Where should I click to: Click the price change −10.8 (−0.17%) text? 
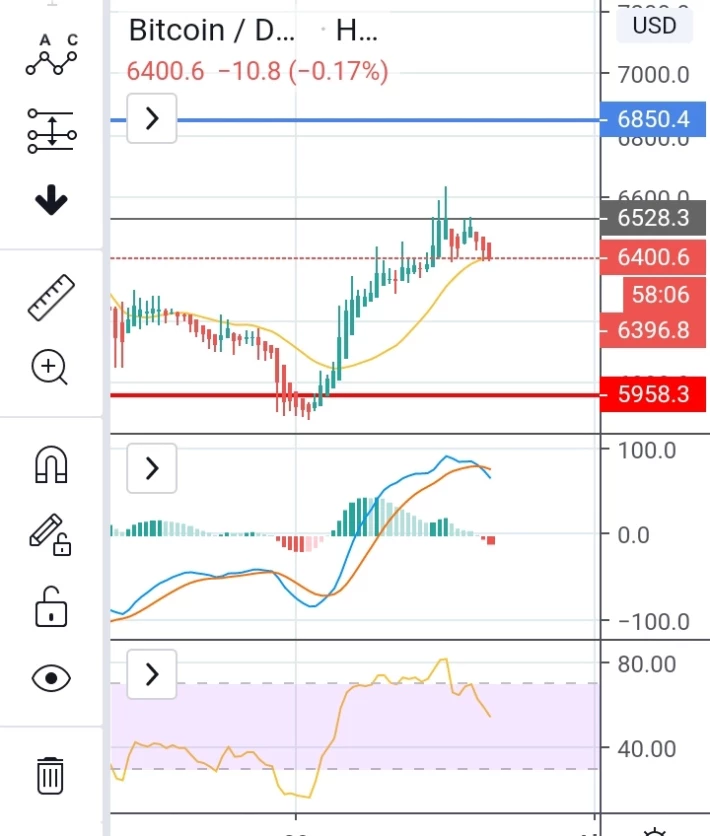click(303, 71)
